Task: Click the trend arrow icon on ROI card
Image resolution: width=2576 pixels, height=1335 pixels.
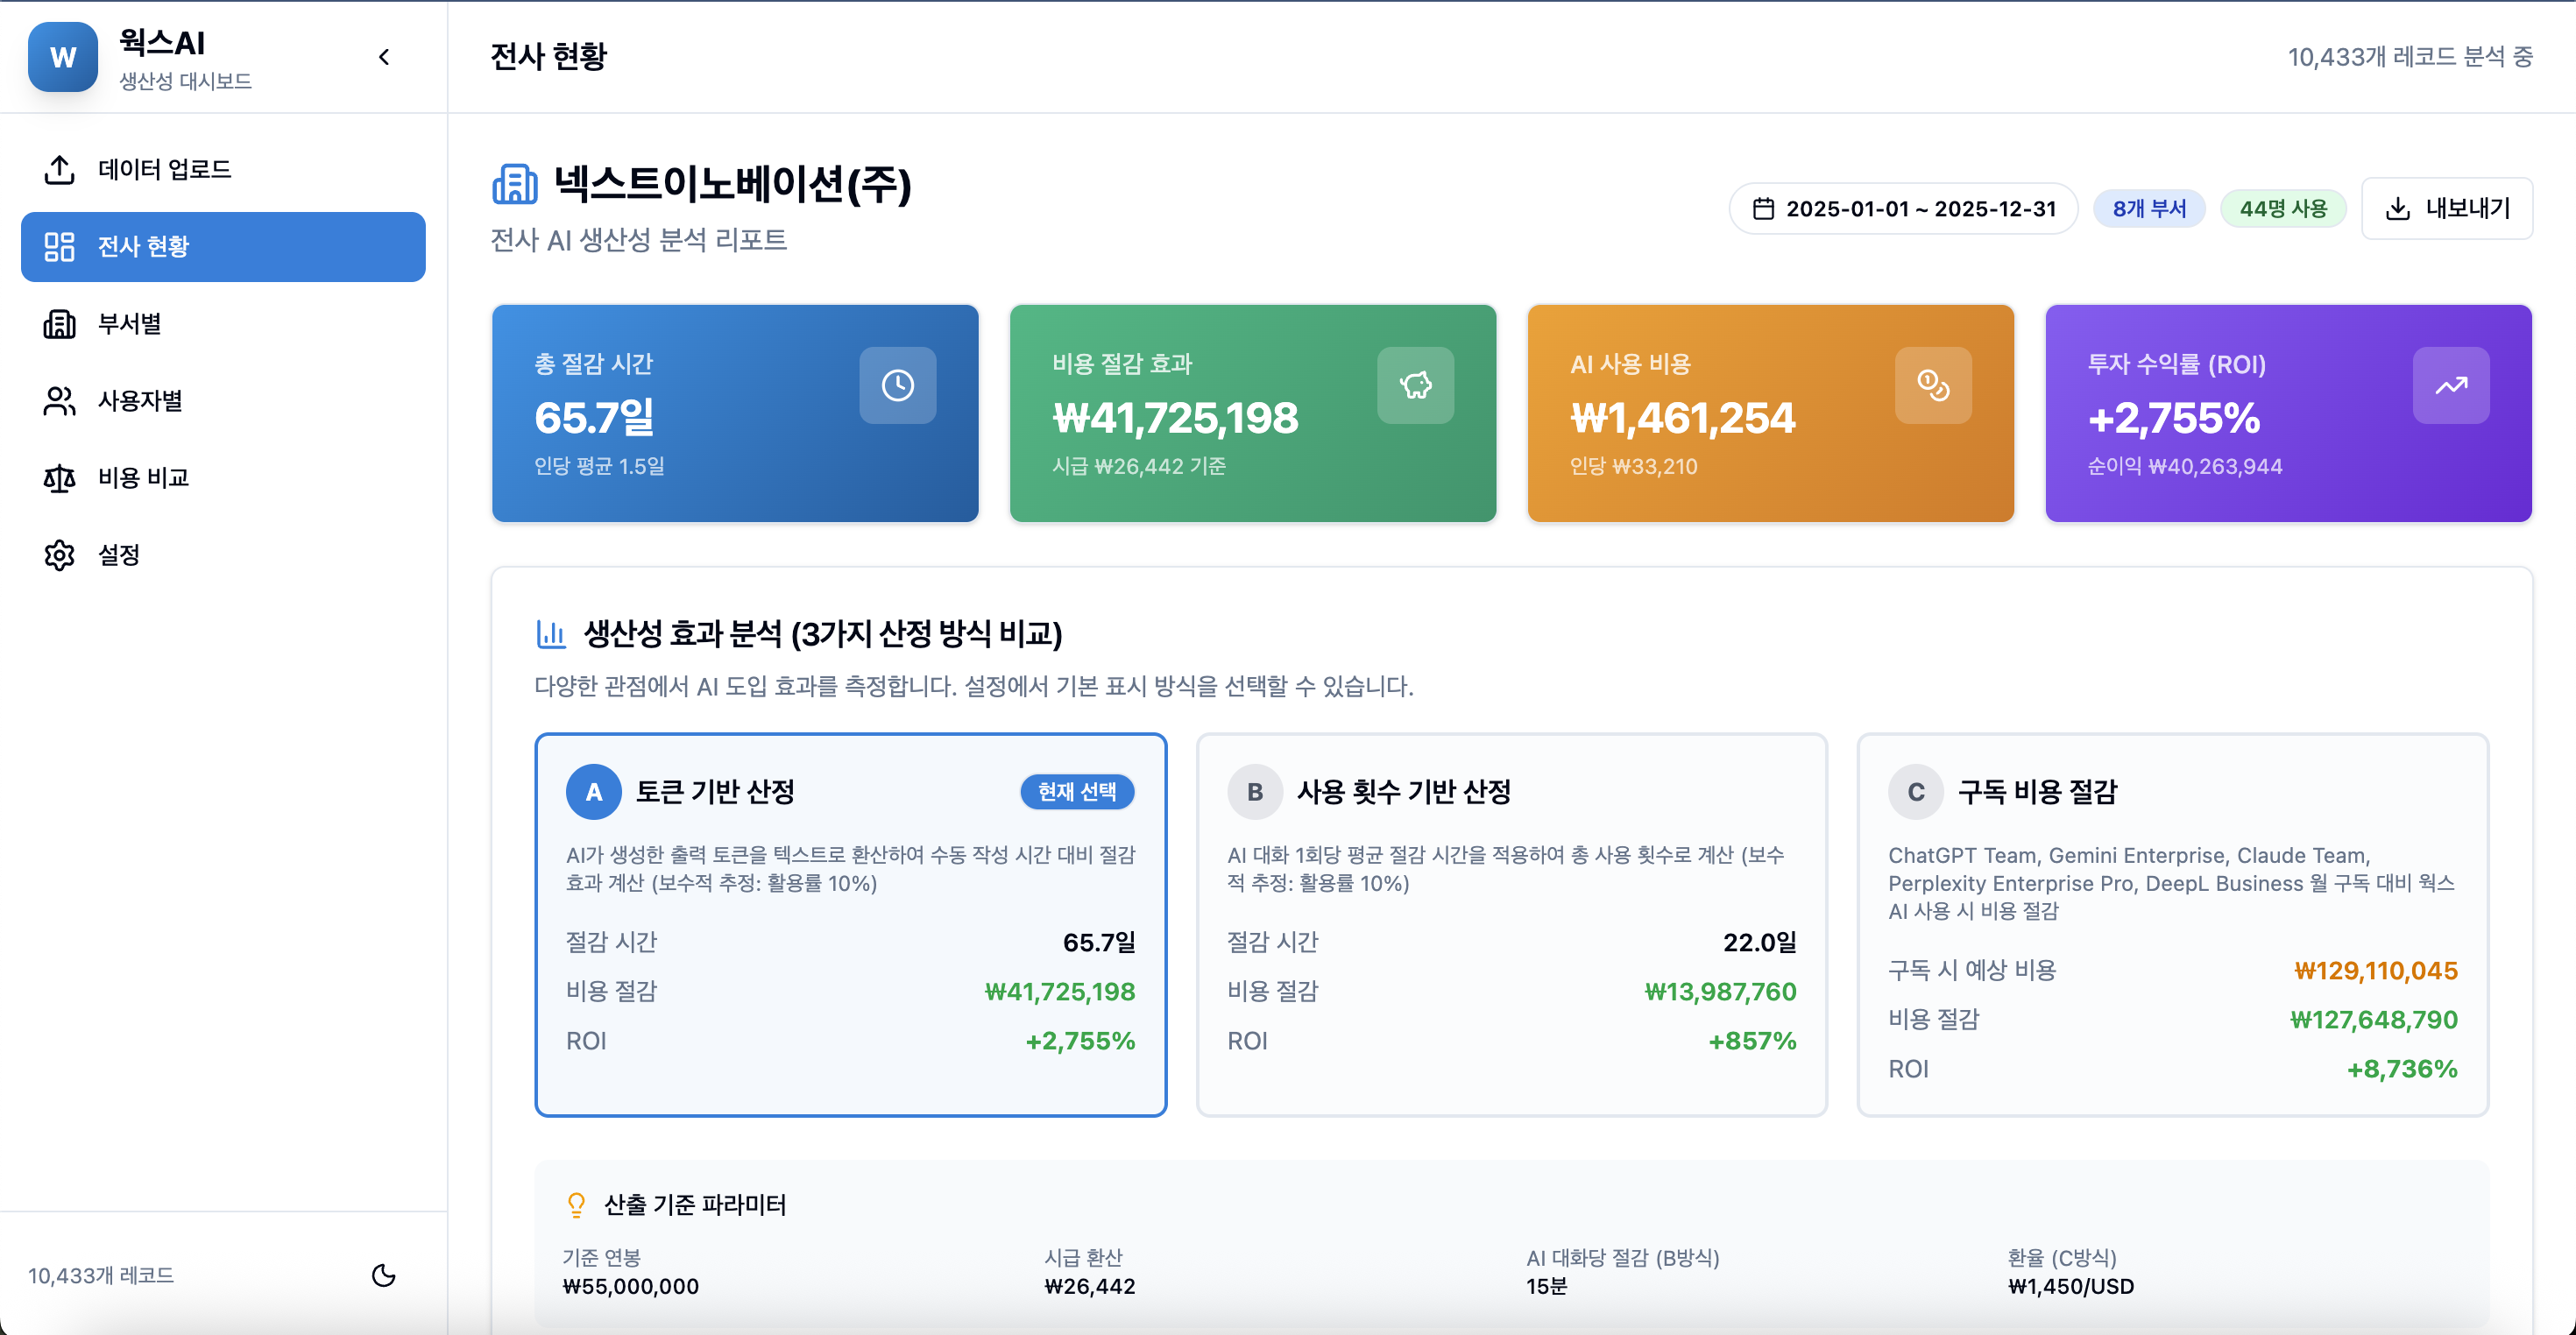Action: pyautogui.click(x=2450, y=385)
